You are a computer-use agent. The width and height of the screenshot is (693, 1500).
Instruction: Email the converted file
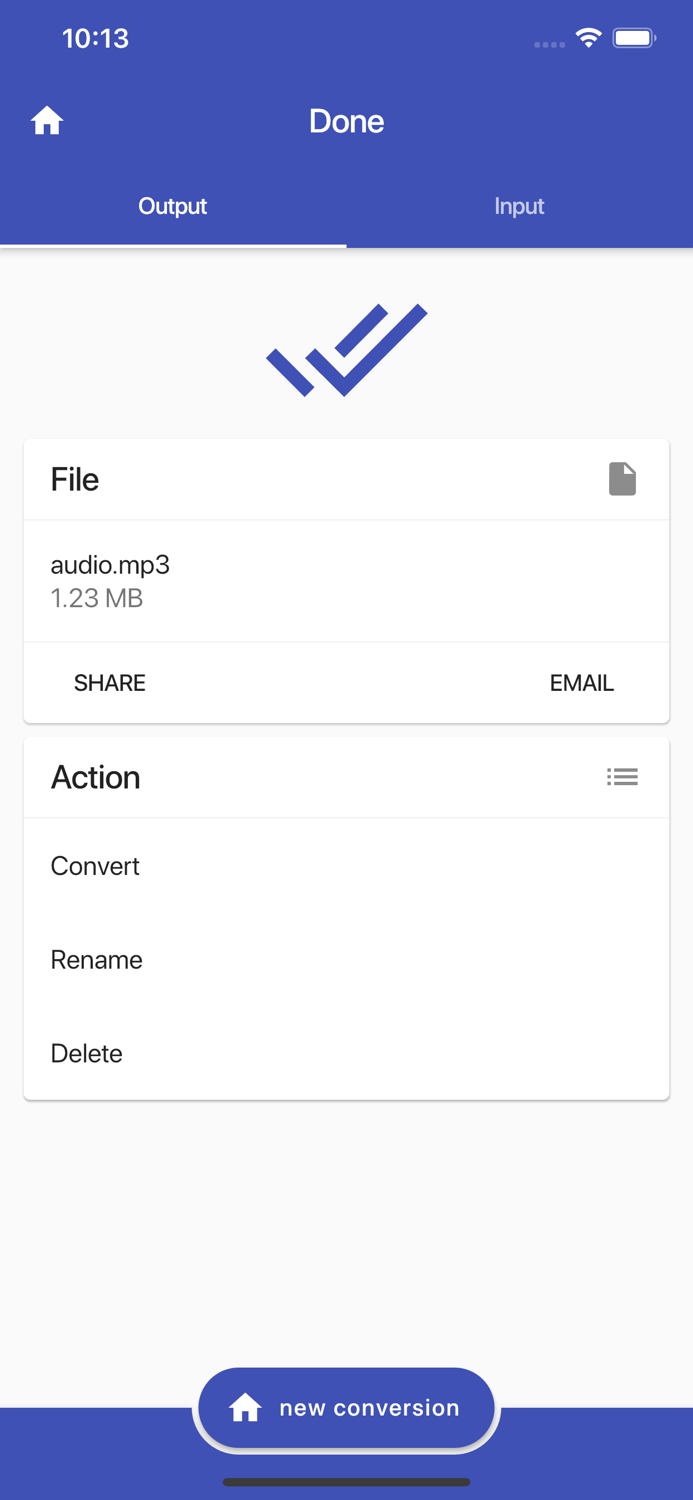(581, 683)
